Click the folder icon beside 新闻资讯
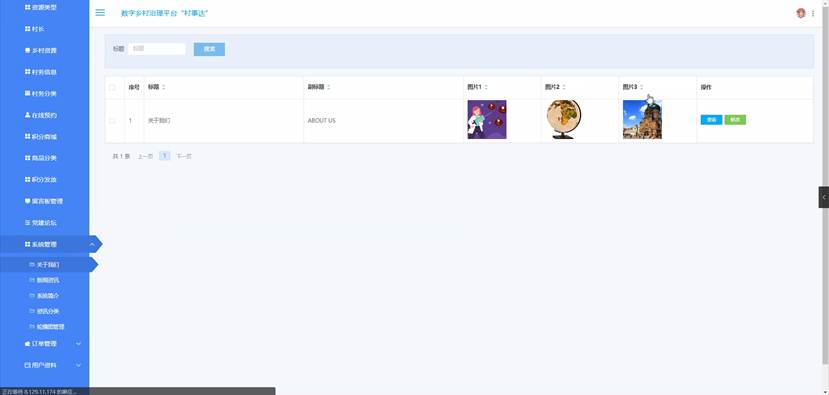829x395 pixels. (x=32, y=280)
